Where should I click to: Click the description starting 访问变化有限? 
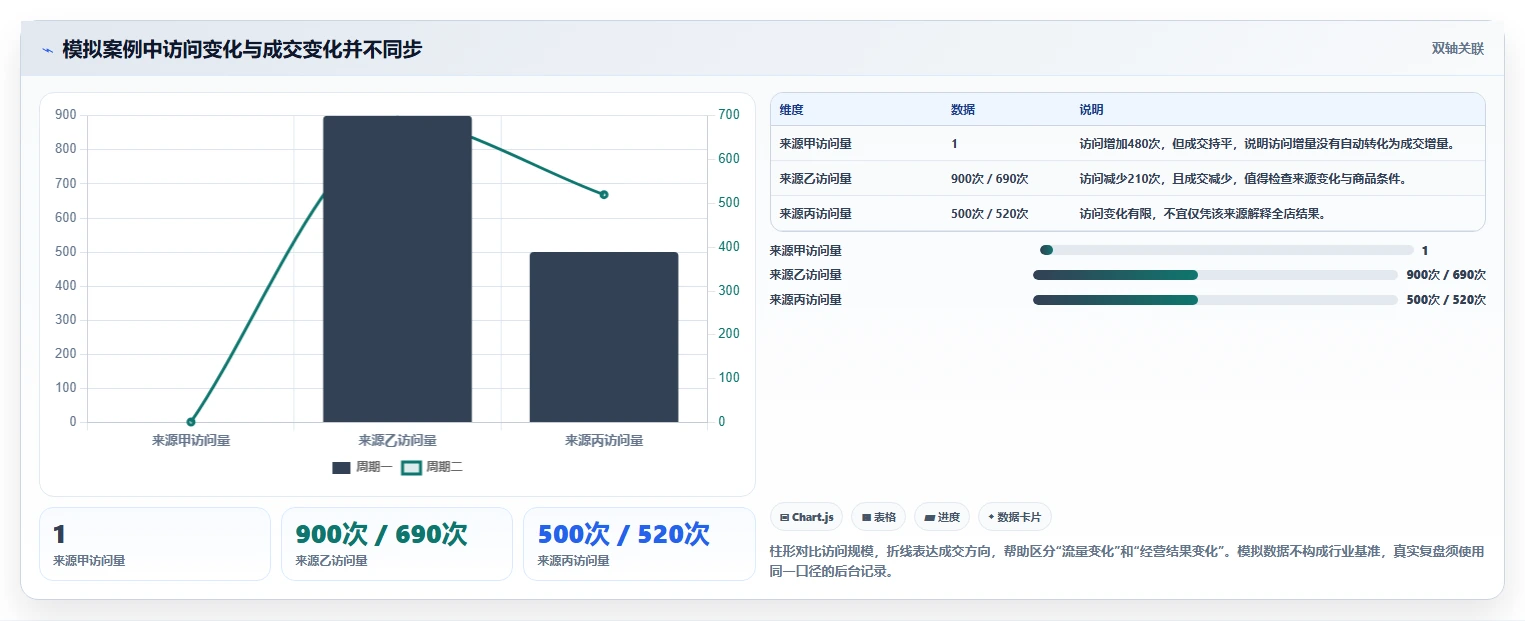click(1202, 214)
